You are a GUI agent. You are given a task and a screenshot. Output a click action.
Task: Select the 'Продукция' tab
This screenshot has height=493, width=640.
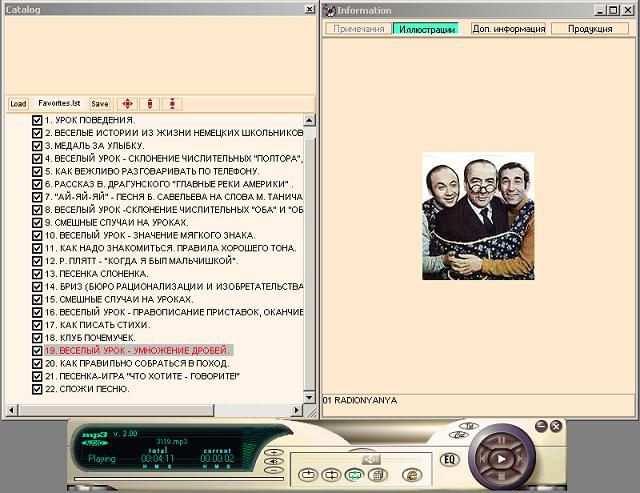(590, 29)
